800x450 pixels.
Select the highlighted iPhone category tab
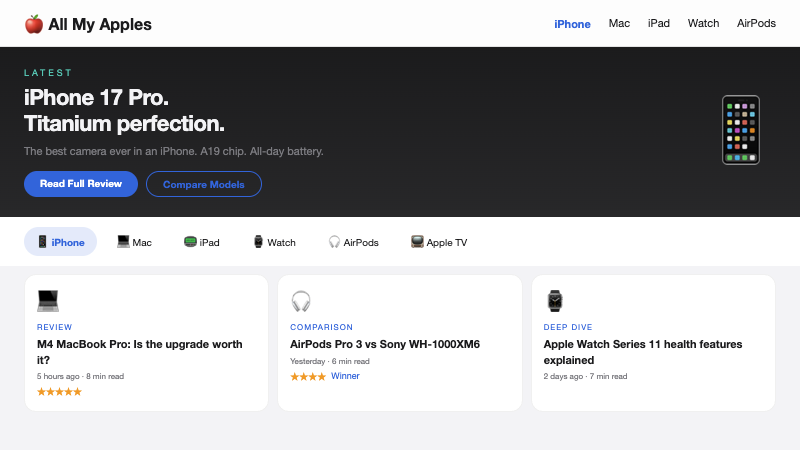[60, 242]
